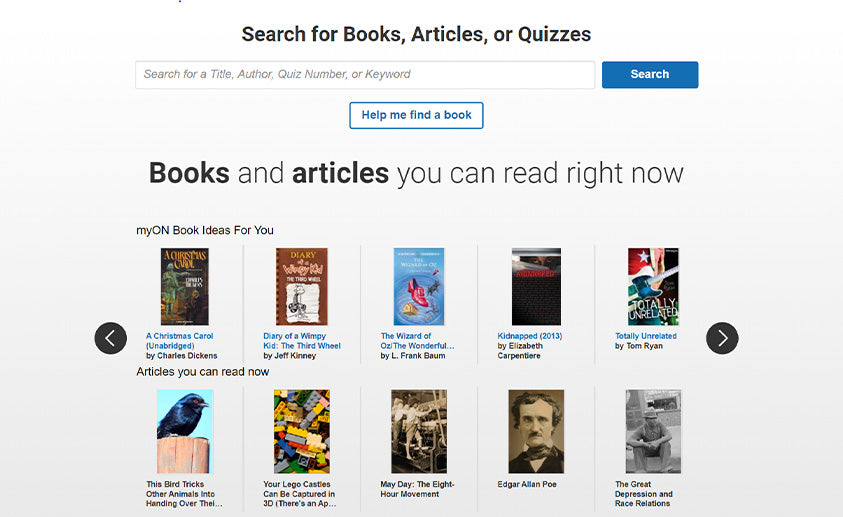Click Diary of a Wimpy Kid title link

[x=301, y=341]
